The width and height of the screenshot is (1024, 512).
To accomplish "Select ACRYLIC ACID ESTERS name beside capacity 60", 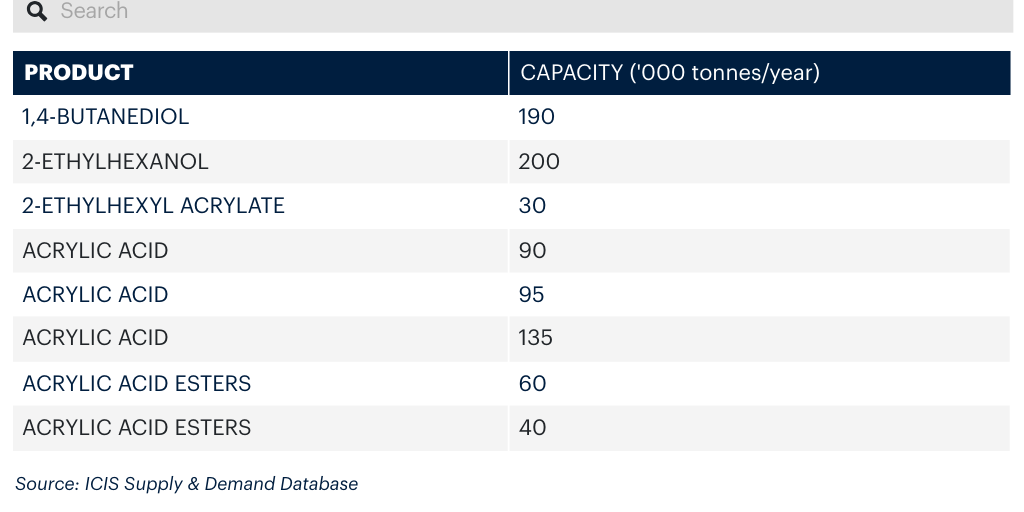I will (136, 383).
